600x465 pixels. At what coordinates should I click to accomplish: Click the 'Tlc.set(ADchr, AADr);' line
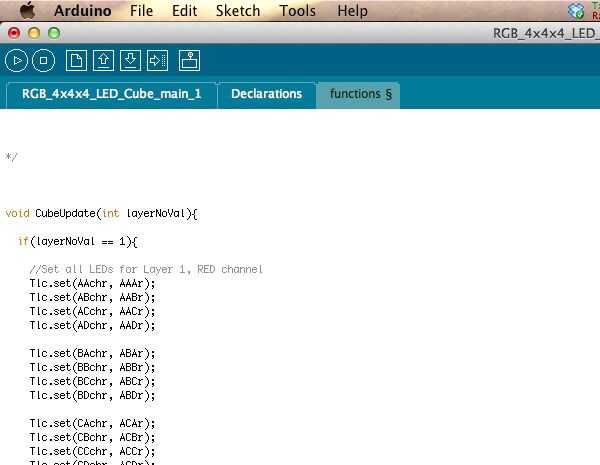tap(93, 325)
